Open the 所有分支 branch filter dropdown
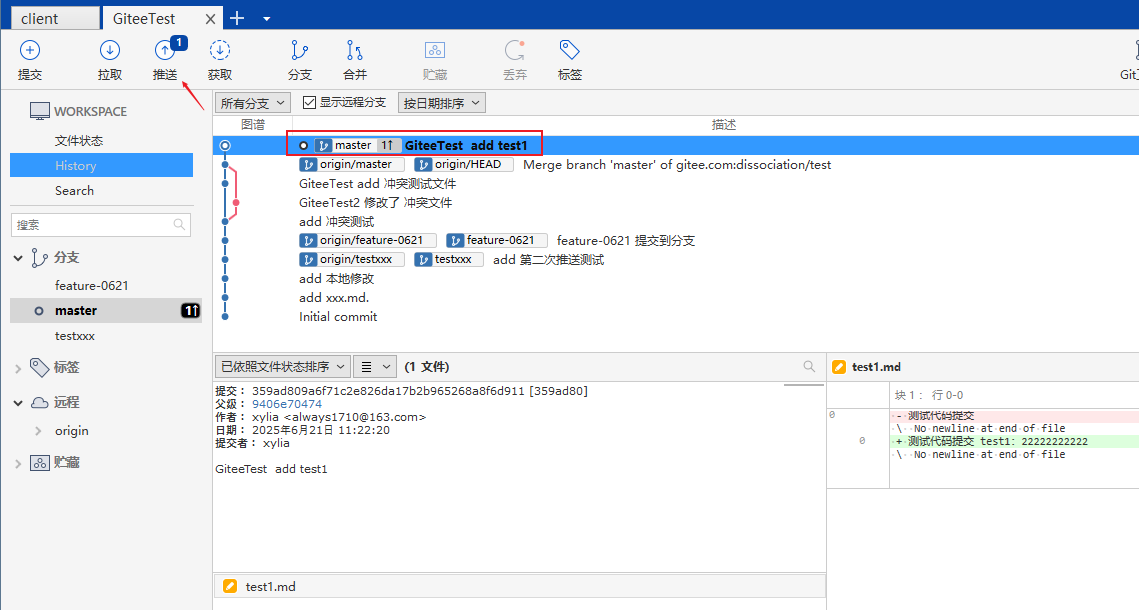Image resolution: width=1139 pixels, height=610 pixels. [253, 102]
